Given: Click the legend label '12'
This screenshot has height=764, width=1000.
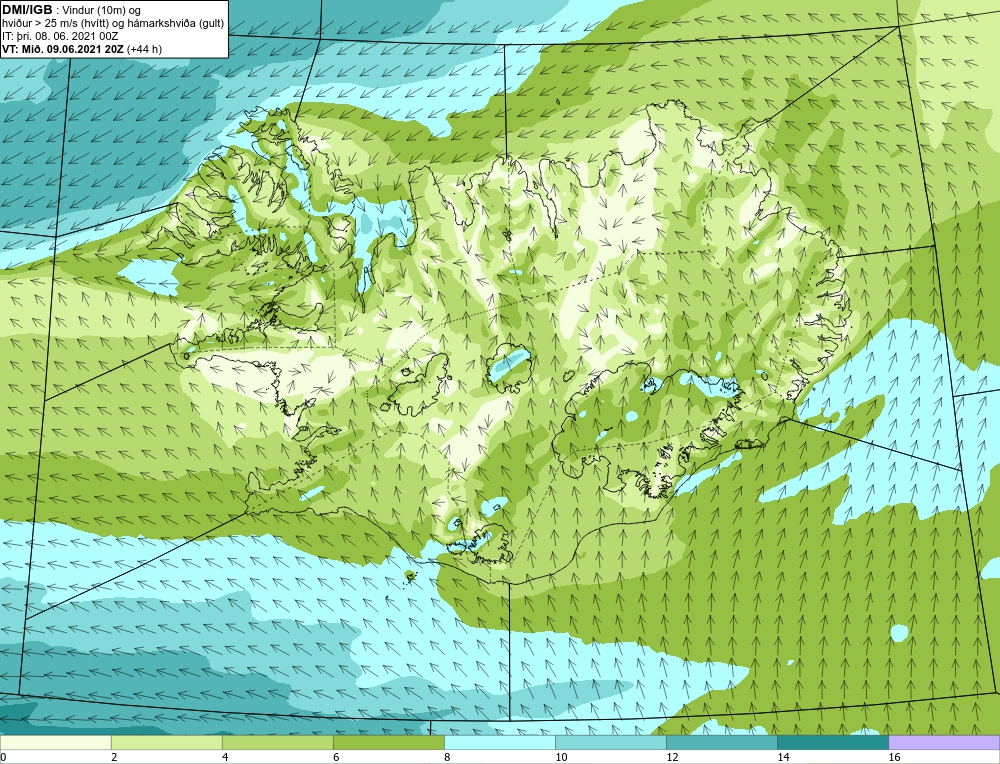Looking at the screenshot, I should [x=672, y=757].
